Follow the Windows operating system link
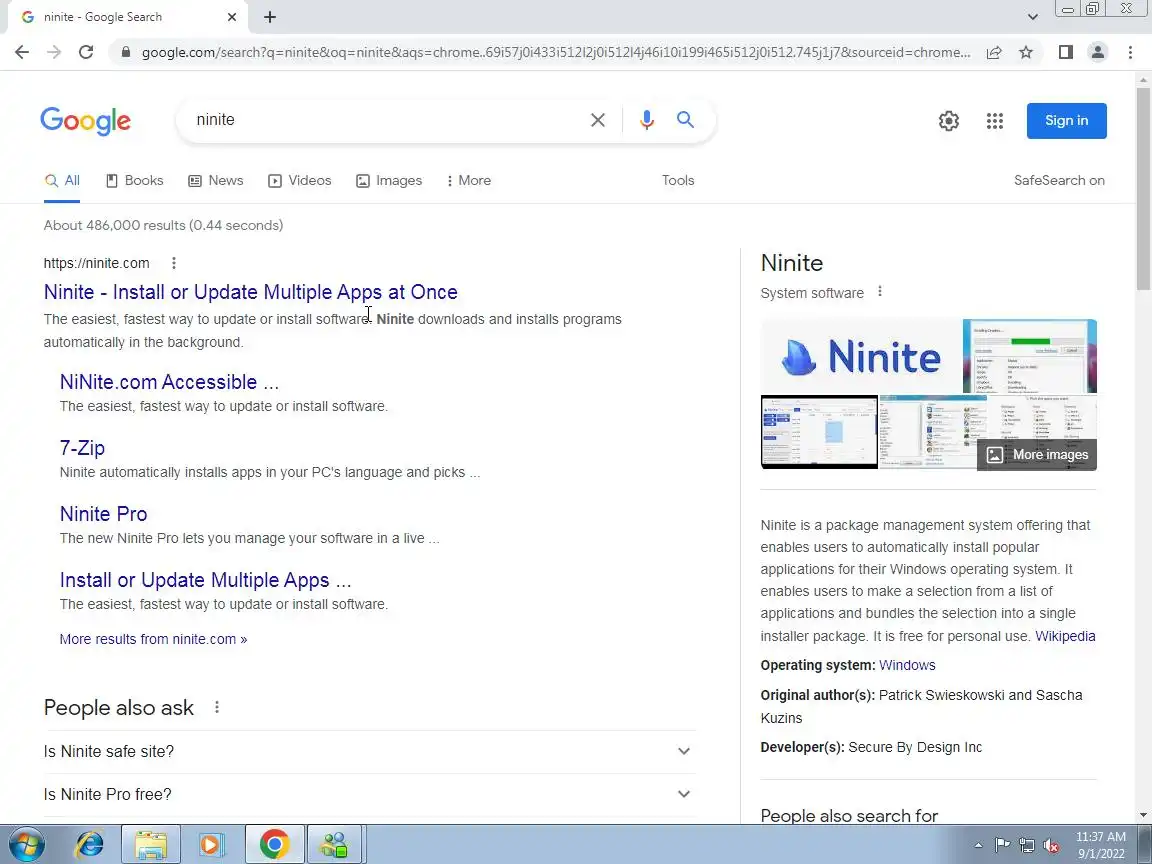 click(x=907, y=666)
